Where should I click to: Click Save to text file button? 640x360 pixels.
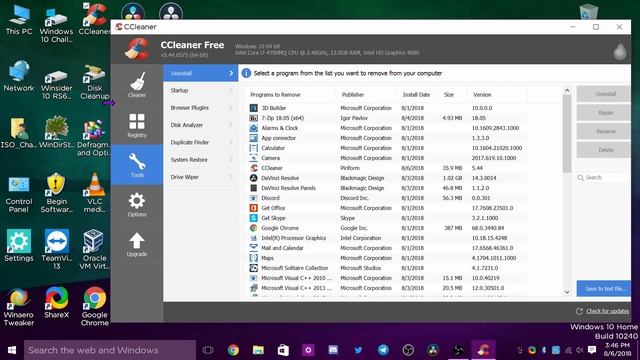[603, 289]
